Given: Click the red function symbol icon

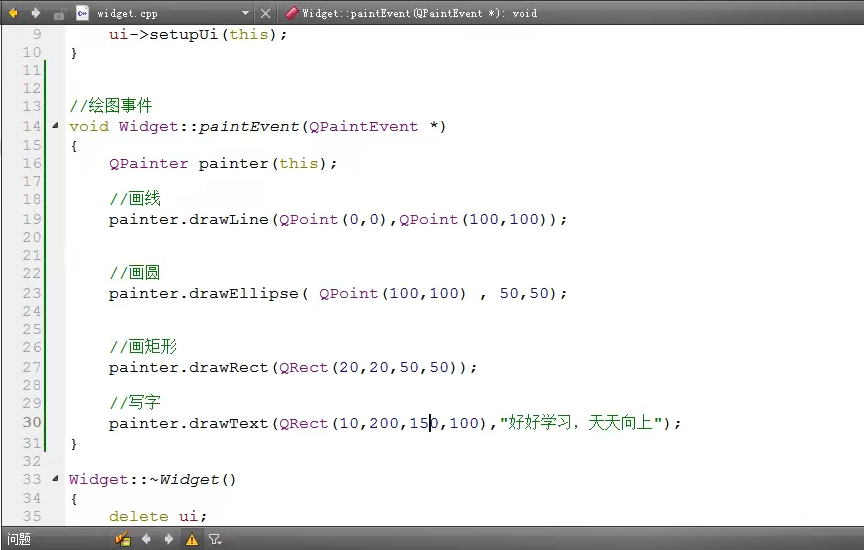Looking at the screenshot, I should pyautogui.click(x=291, y=13).
